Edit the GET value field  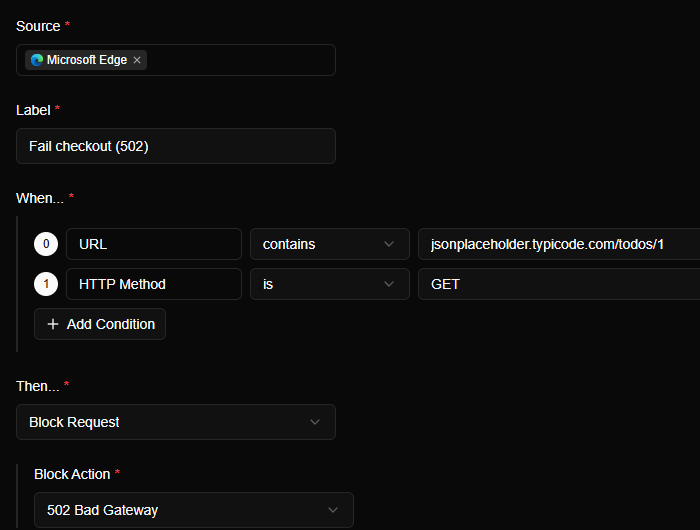point(559,284)
